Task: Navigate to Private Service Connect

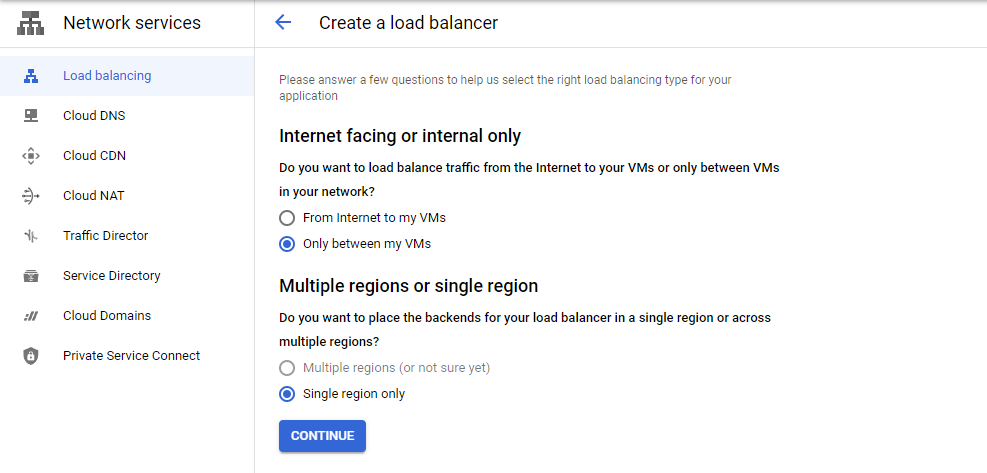Action: coord(127,355)
